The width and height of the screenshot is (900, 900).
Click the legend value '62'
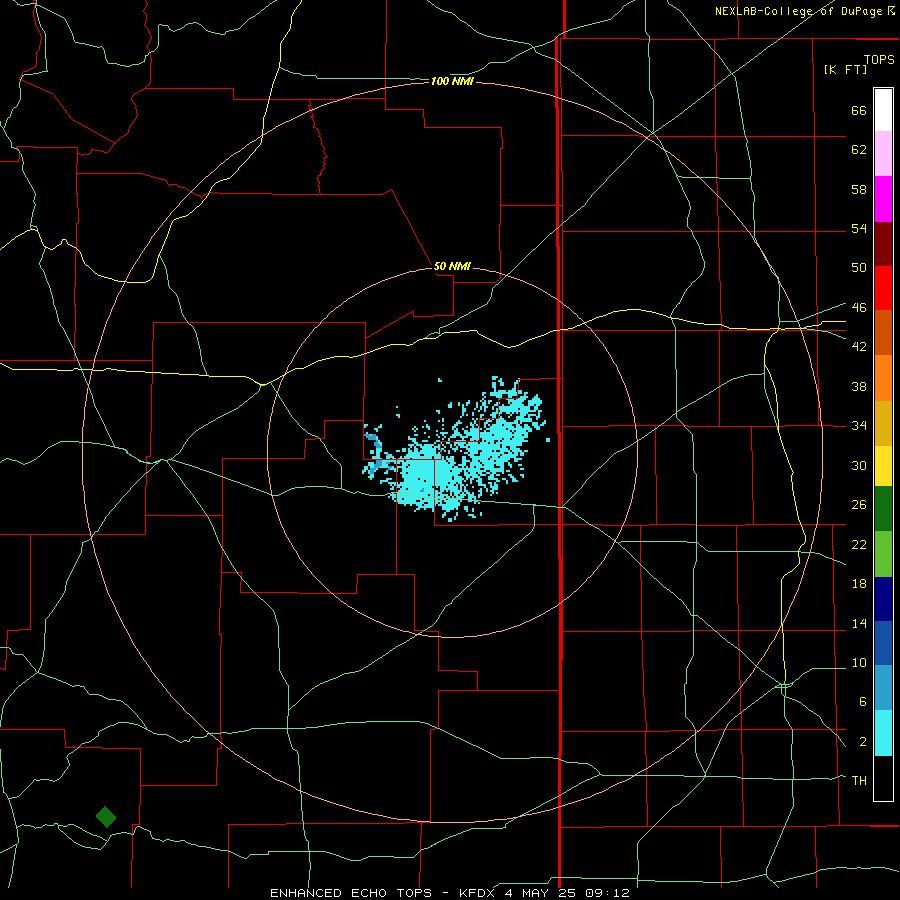(859, 150)
